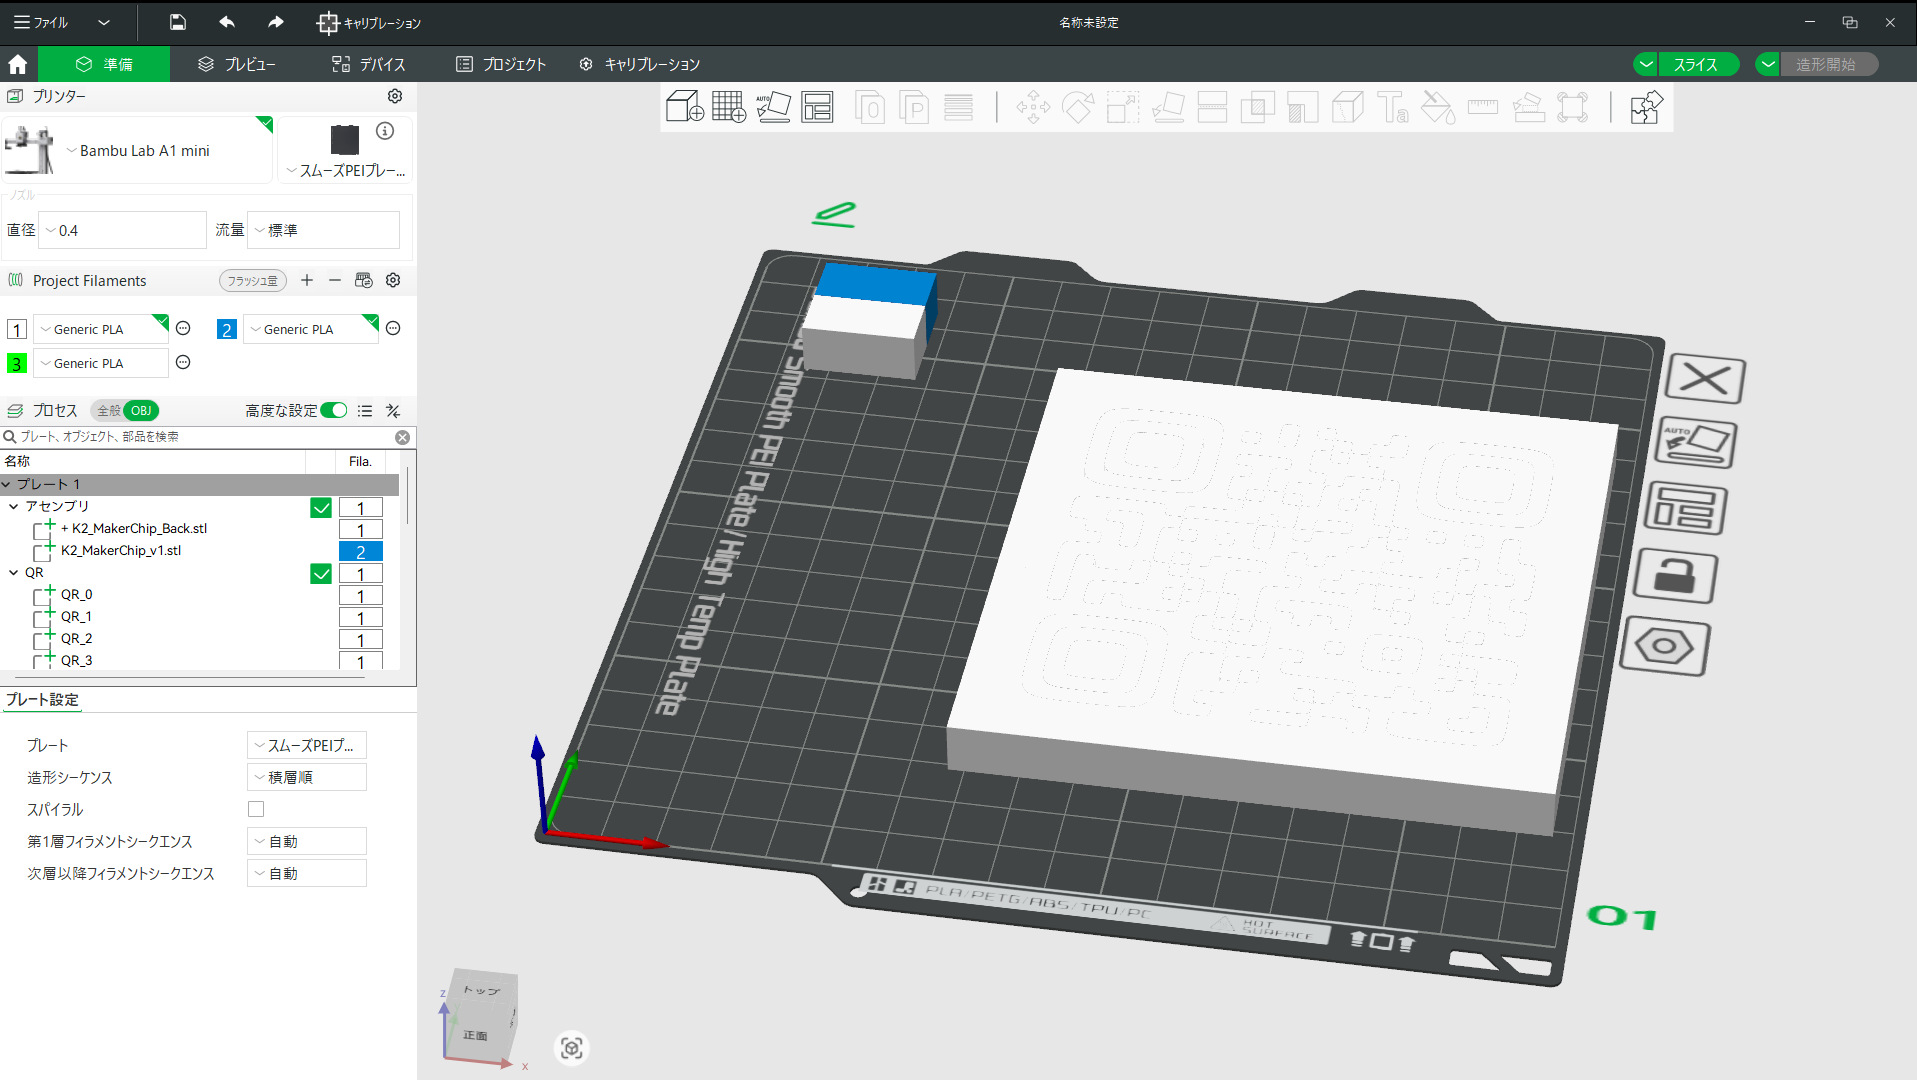Click filament 1 white color swatch
The image size is (1917, 1080).
click(x=17, y=329)
